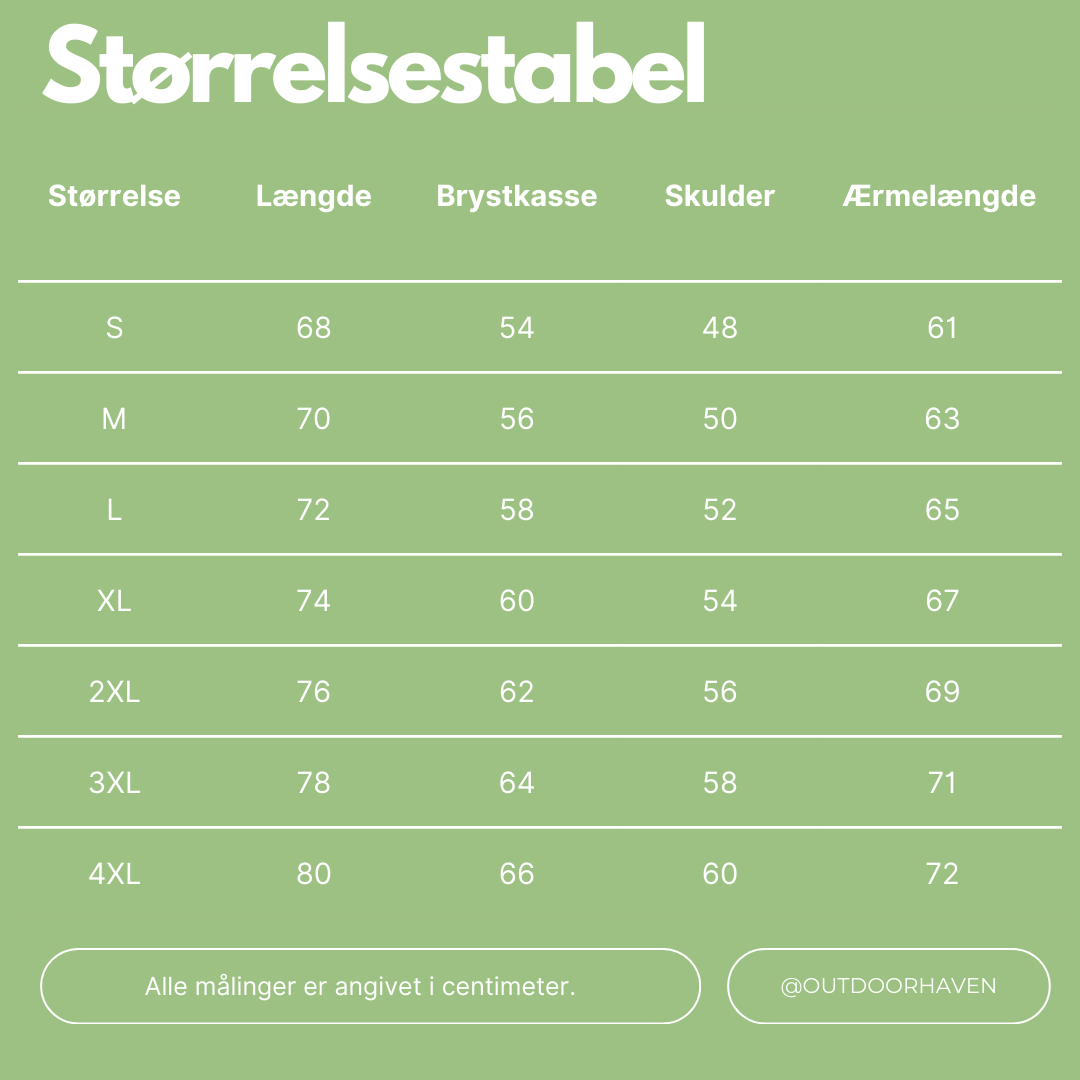Click the Ærmelængde value 71 for size 3XL

click(942, 783)
